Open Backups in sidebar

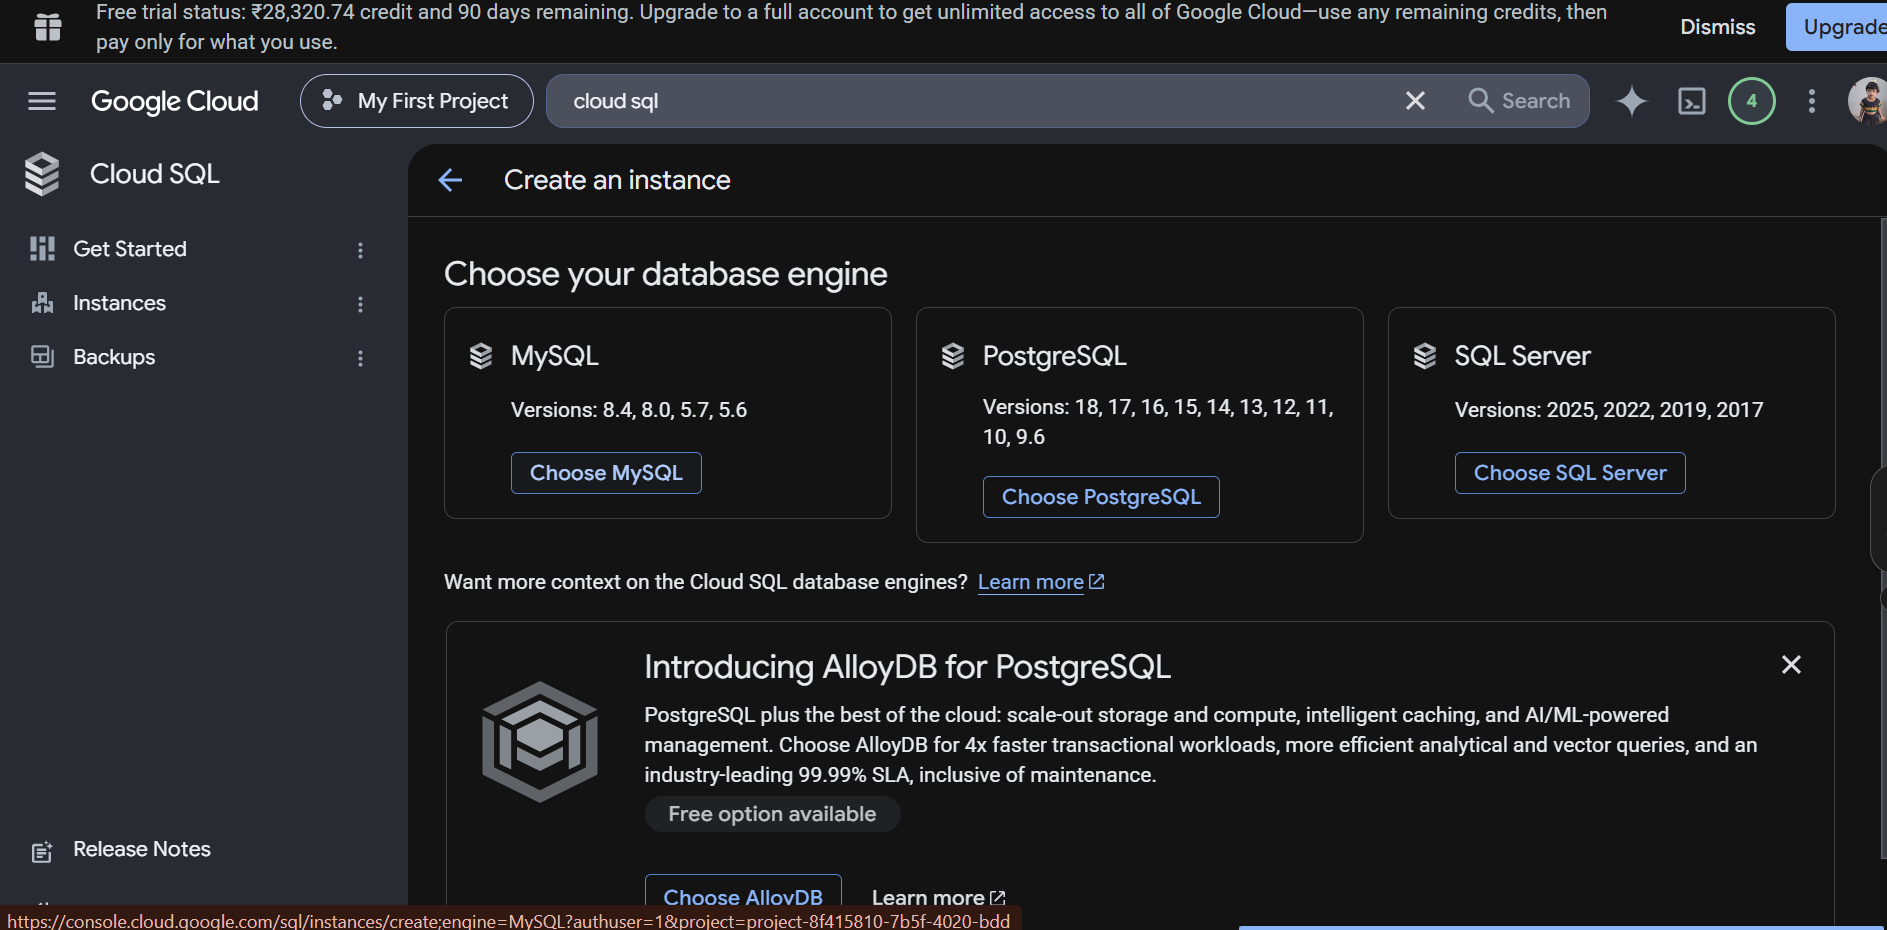pyautogui.click(x=114, y=357)
